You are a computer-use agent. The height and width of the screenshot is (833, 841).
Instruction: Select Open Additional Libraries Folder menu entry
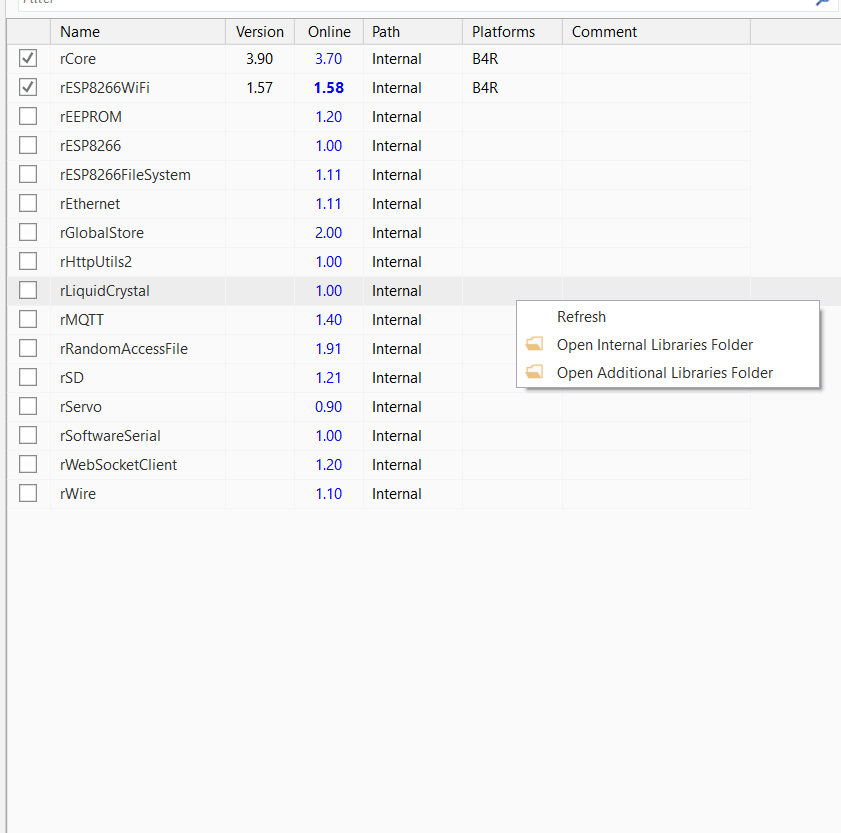click(668, 372)
